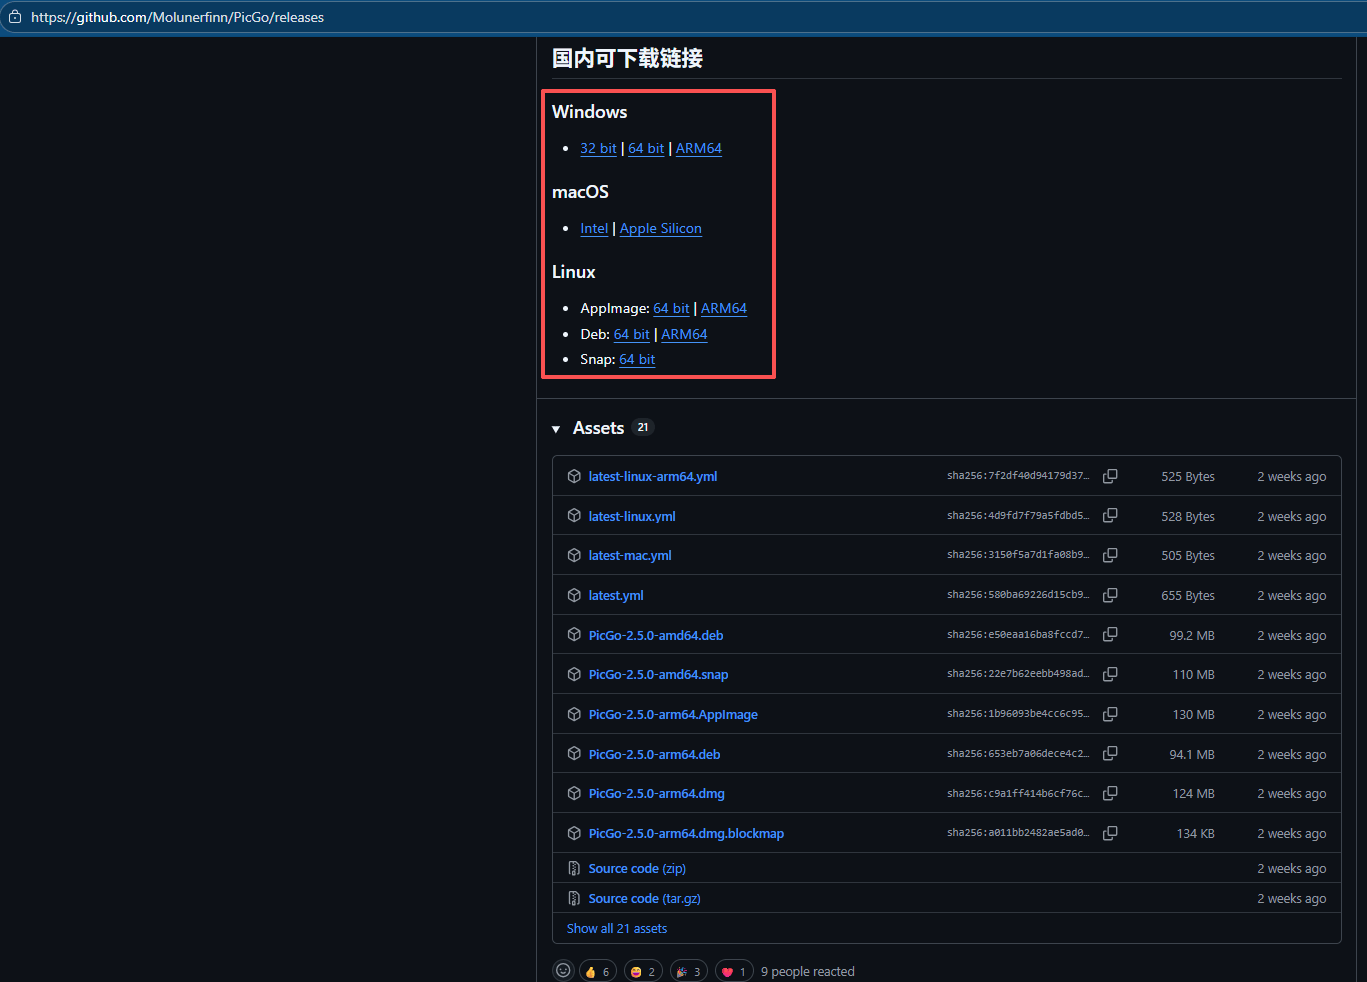Download PicGo-2.5.0-amd64.snap
1367x982 pixels.
coord(658,674)
